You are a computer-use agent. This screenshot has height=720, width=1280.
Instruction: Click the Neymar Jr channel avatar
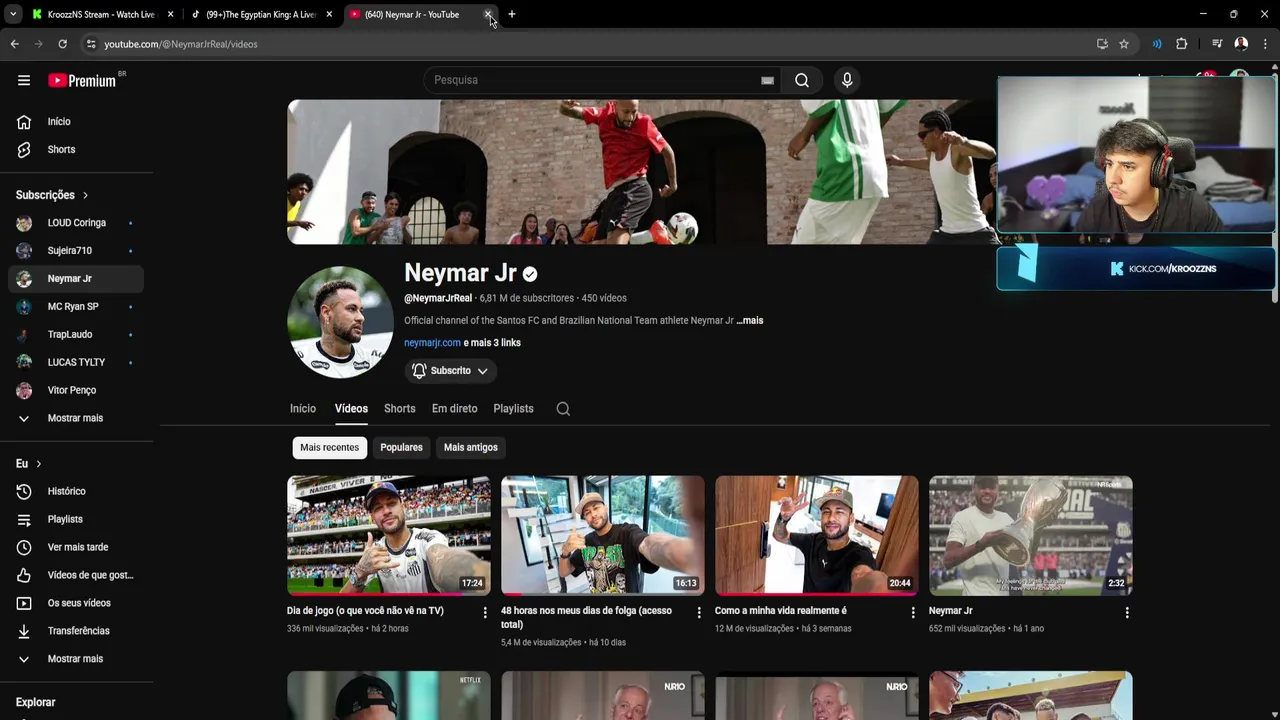(340, 322)
